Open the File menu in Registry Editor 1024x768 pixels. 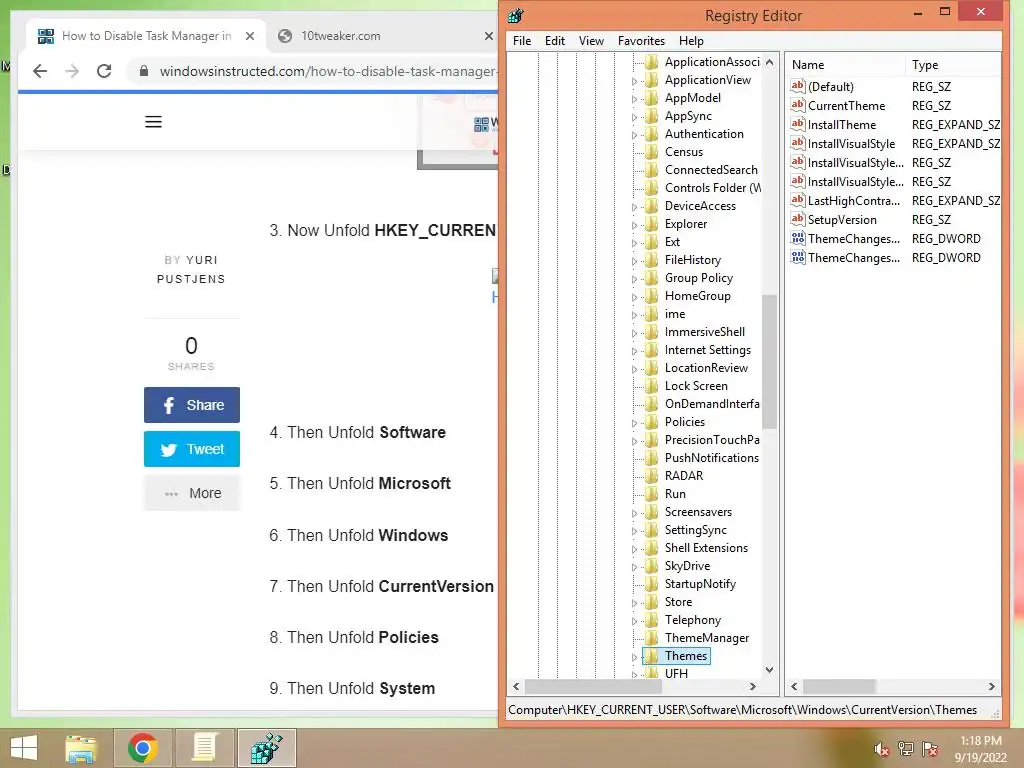point(522,40)
